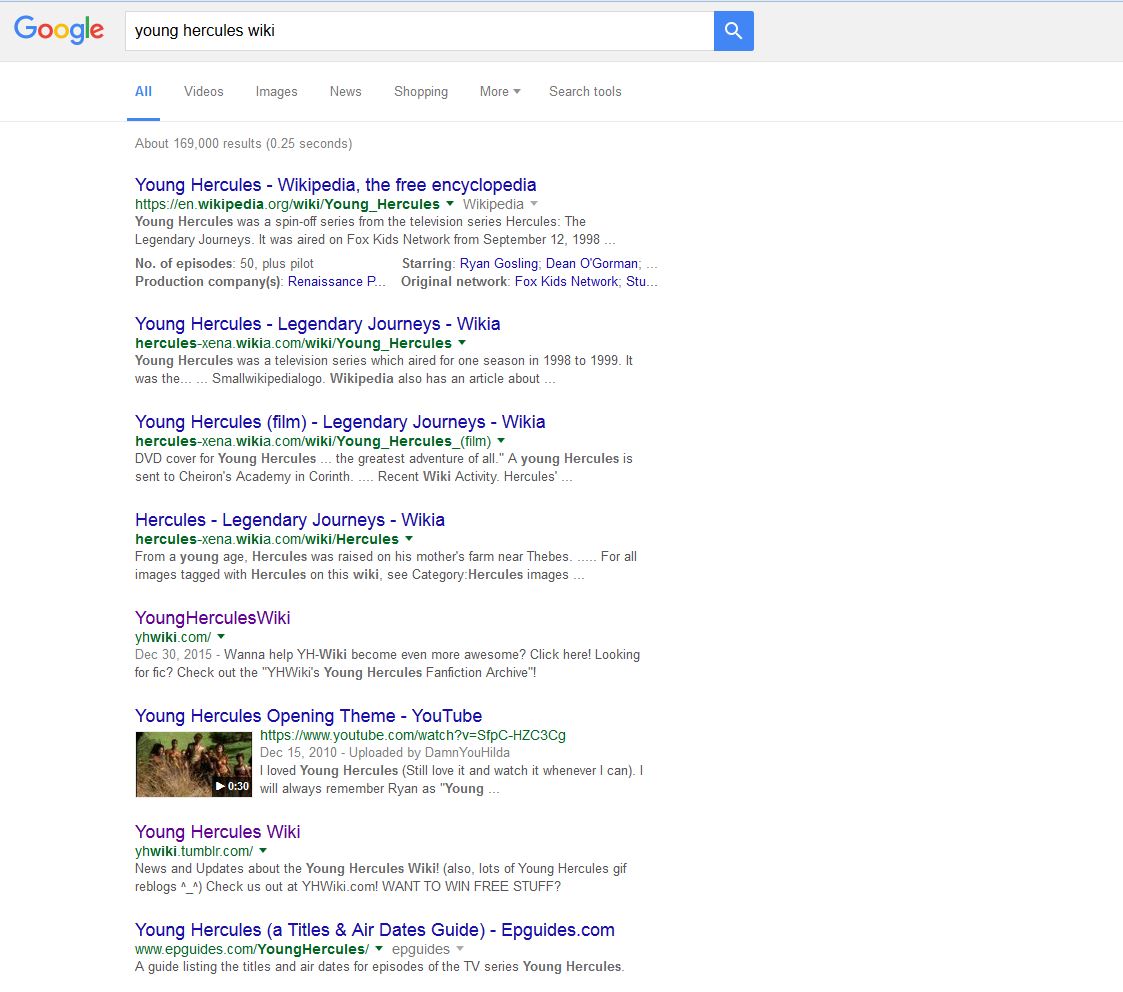Expand arrow beside the yhwiki.tumblr.com URL
Viewport: 1123px width, 992px height.
click(263, 851)
